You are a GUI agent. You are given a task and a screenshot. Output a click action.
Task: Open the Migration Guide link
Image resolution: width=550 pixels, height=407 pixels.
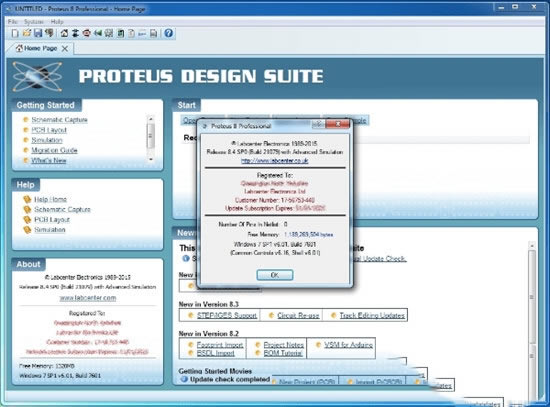coord(54,150)
